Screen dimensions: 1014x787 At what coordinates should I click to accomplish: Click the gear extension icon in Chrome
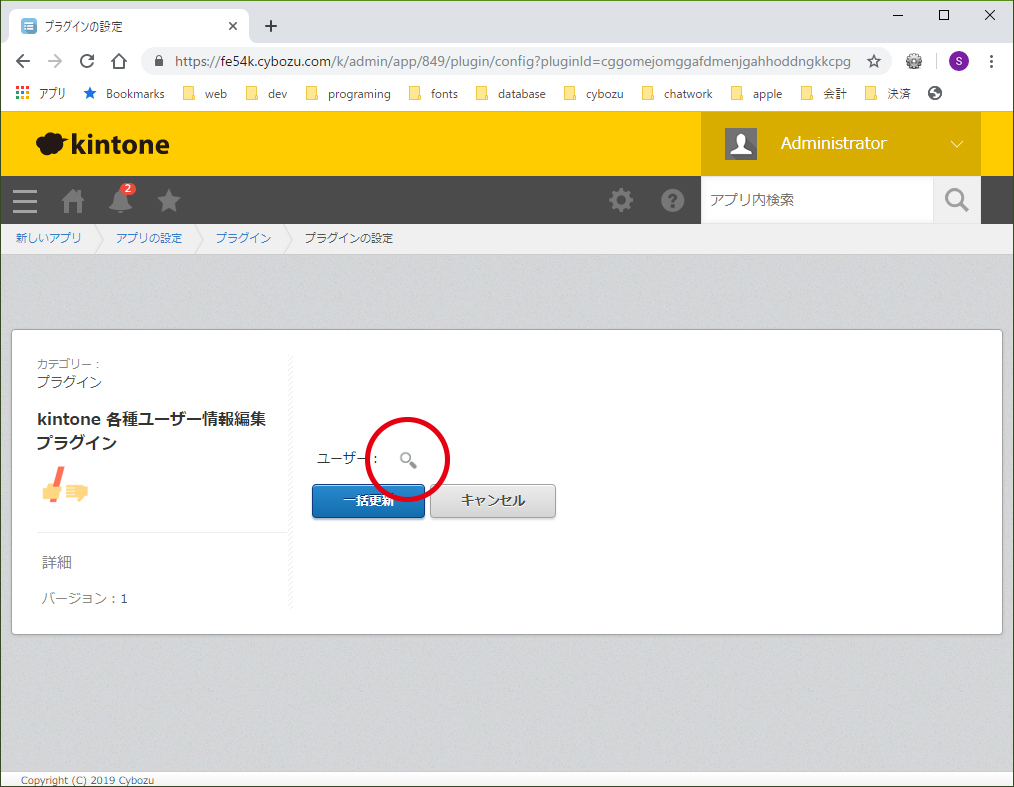click(914, 61)
